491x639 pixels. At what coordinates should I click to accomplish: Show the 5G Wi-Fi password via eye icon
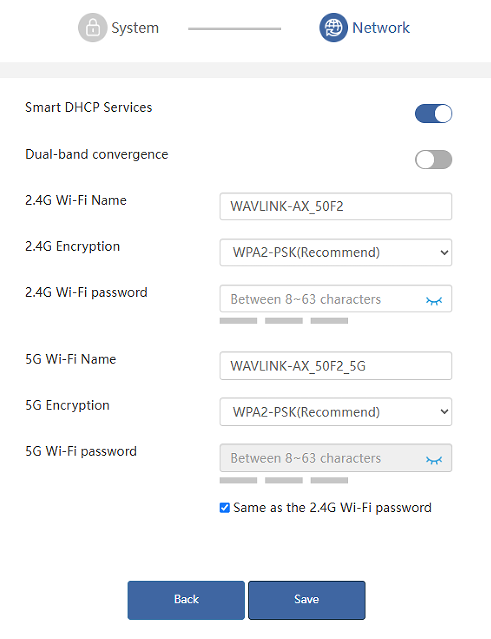[x=434, y=460]
